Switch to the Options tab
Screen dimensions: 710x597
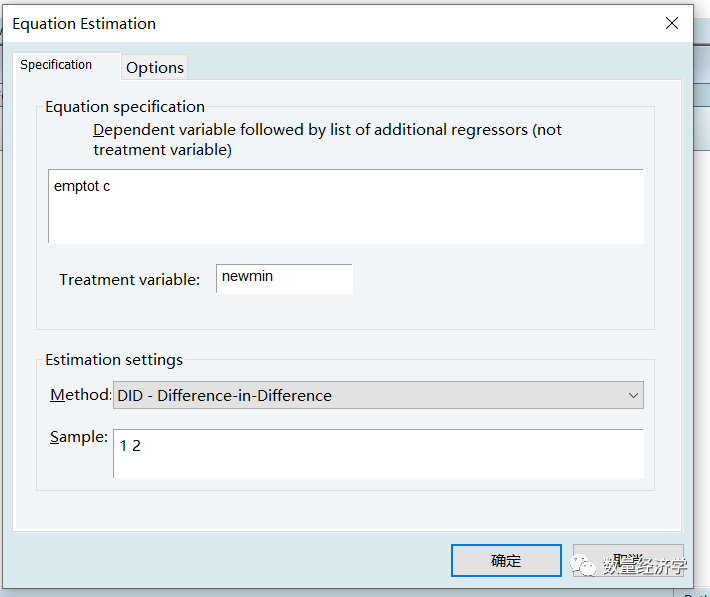tap(155, 67)
